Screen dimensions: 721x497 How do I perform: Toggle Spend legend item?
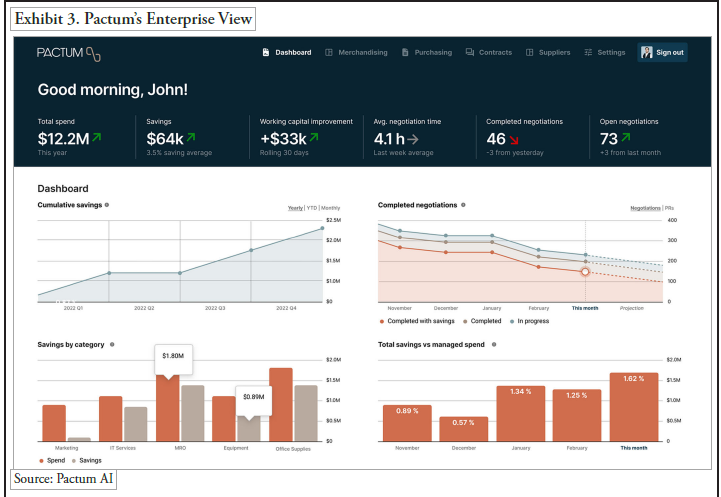pos(52,461)
